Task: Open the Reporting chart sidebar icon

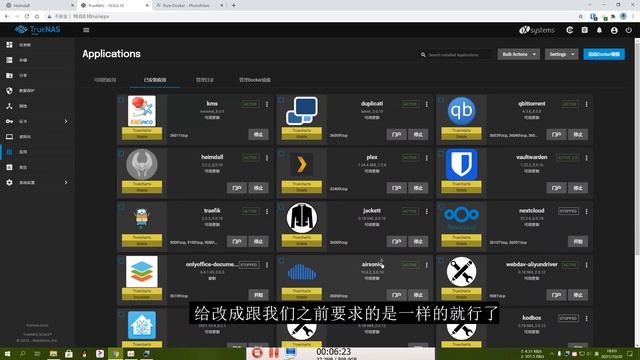Action: 9,167
